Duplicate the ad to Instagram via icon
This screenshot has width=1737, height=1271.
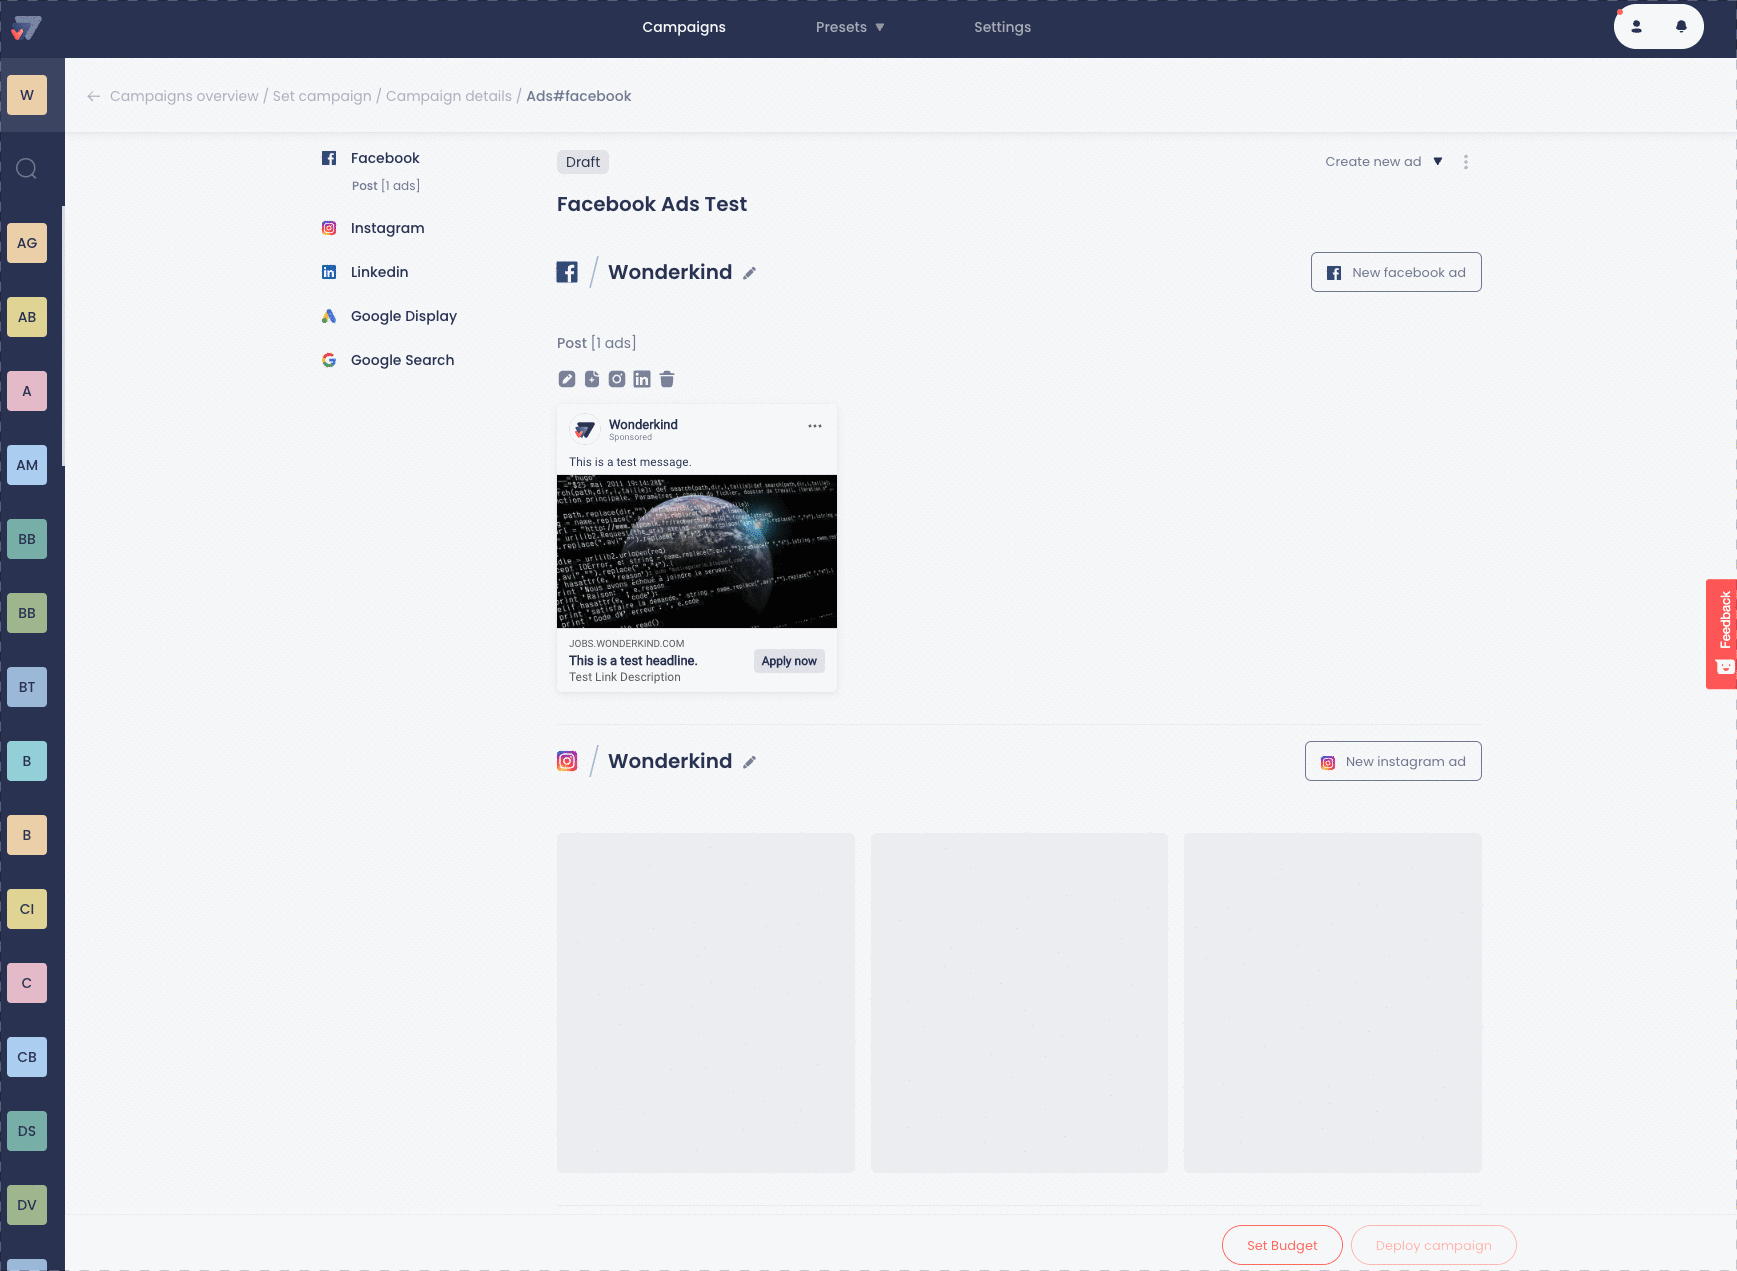tap(617, 379)
